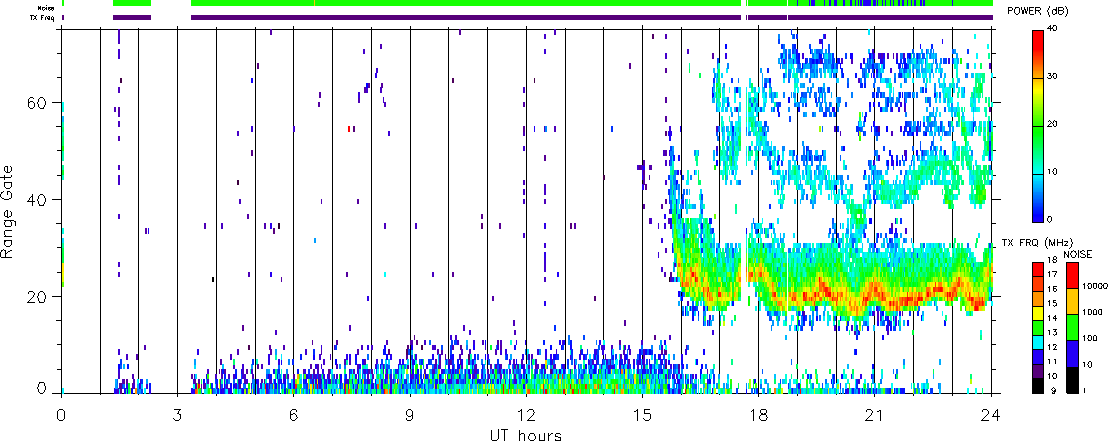Pick the red top of the POWER color bar
Screen dimensions: 1108x441
pos(1038,42)
